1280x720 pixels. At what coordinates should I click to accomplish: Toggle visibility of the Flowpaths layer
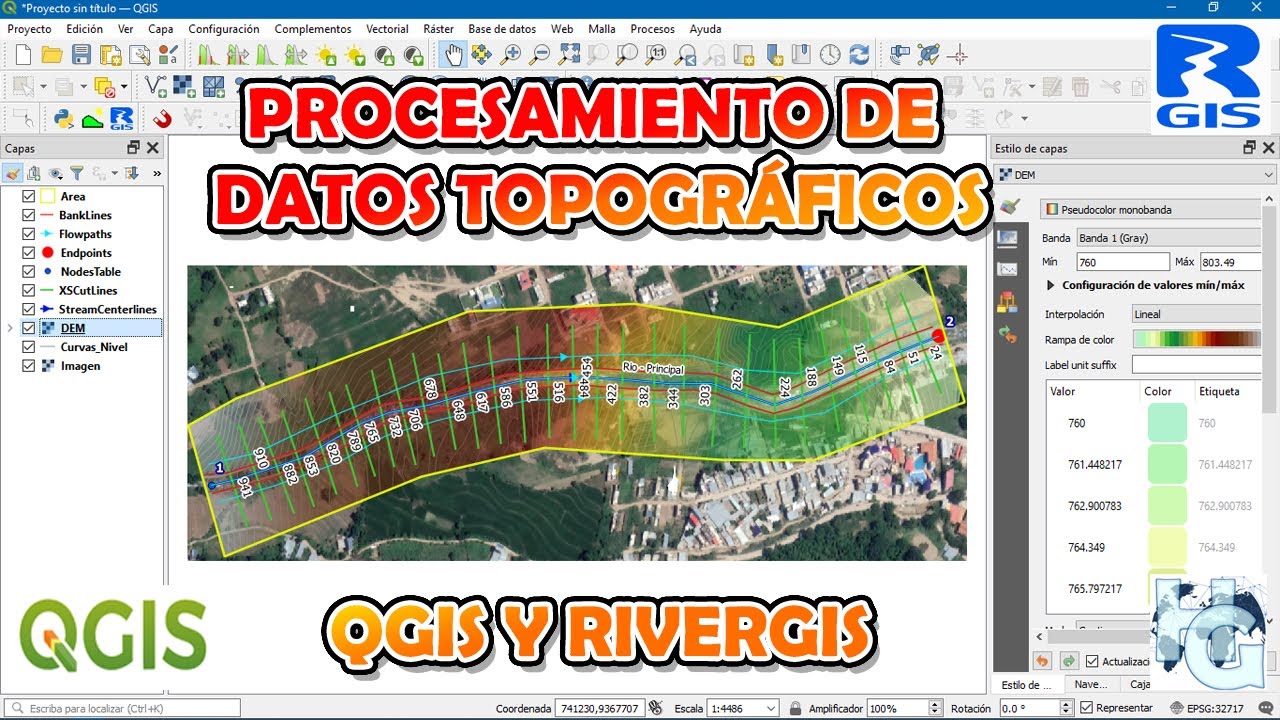pos(28,234)
